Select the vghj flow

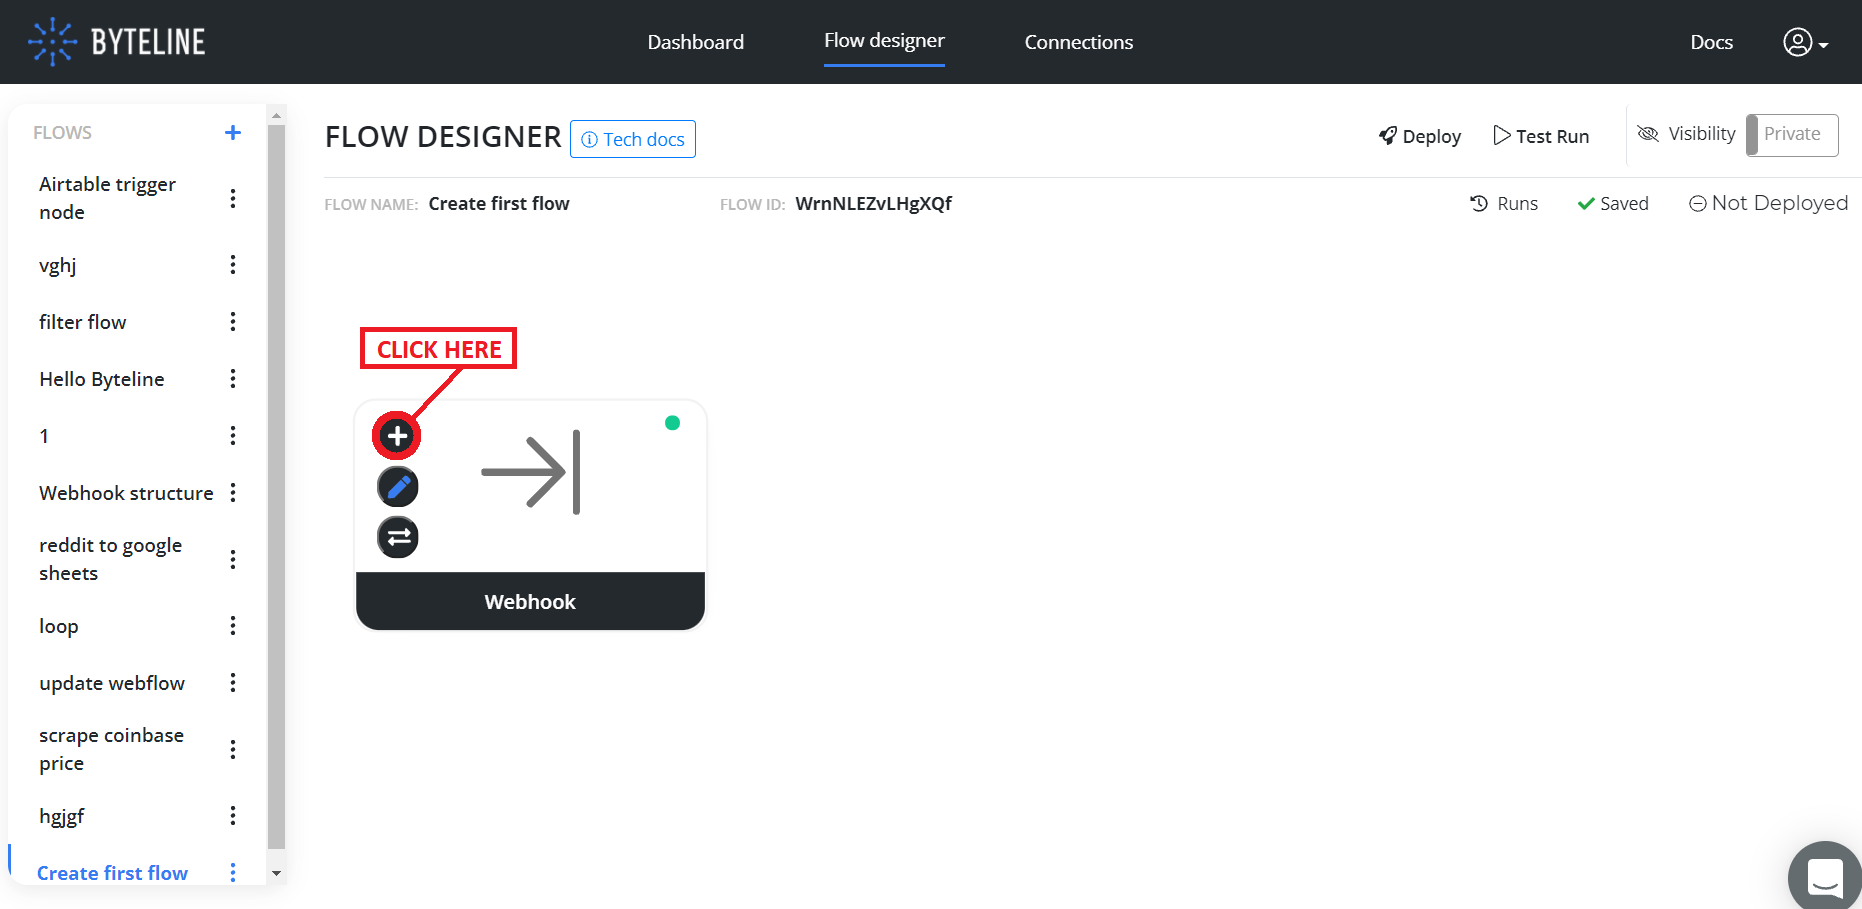[x=57, y=265]
